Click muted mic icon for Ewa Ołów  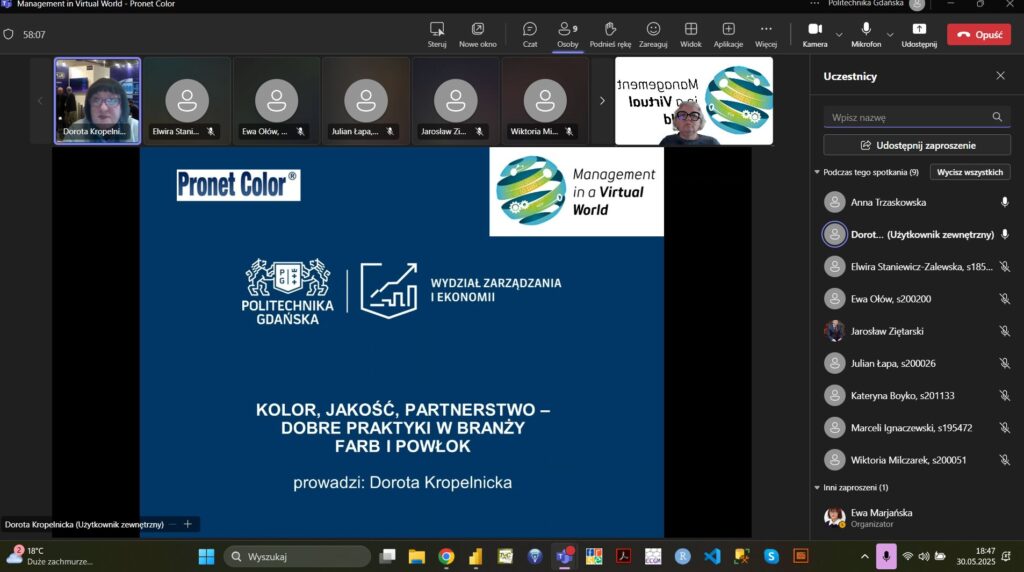1004,299
